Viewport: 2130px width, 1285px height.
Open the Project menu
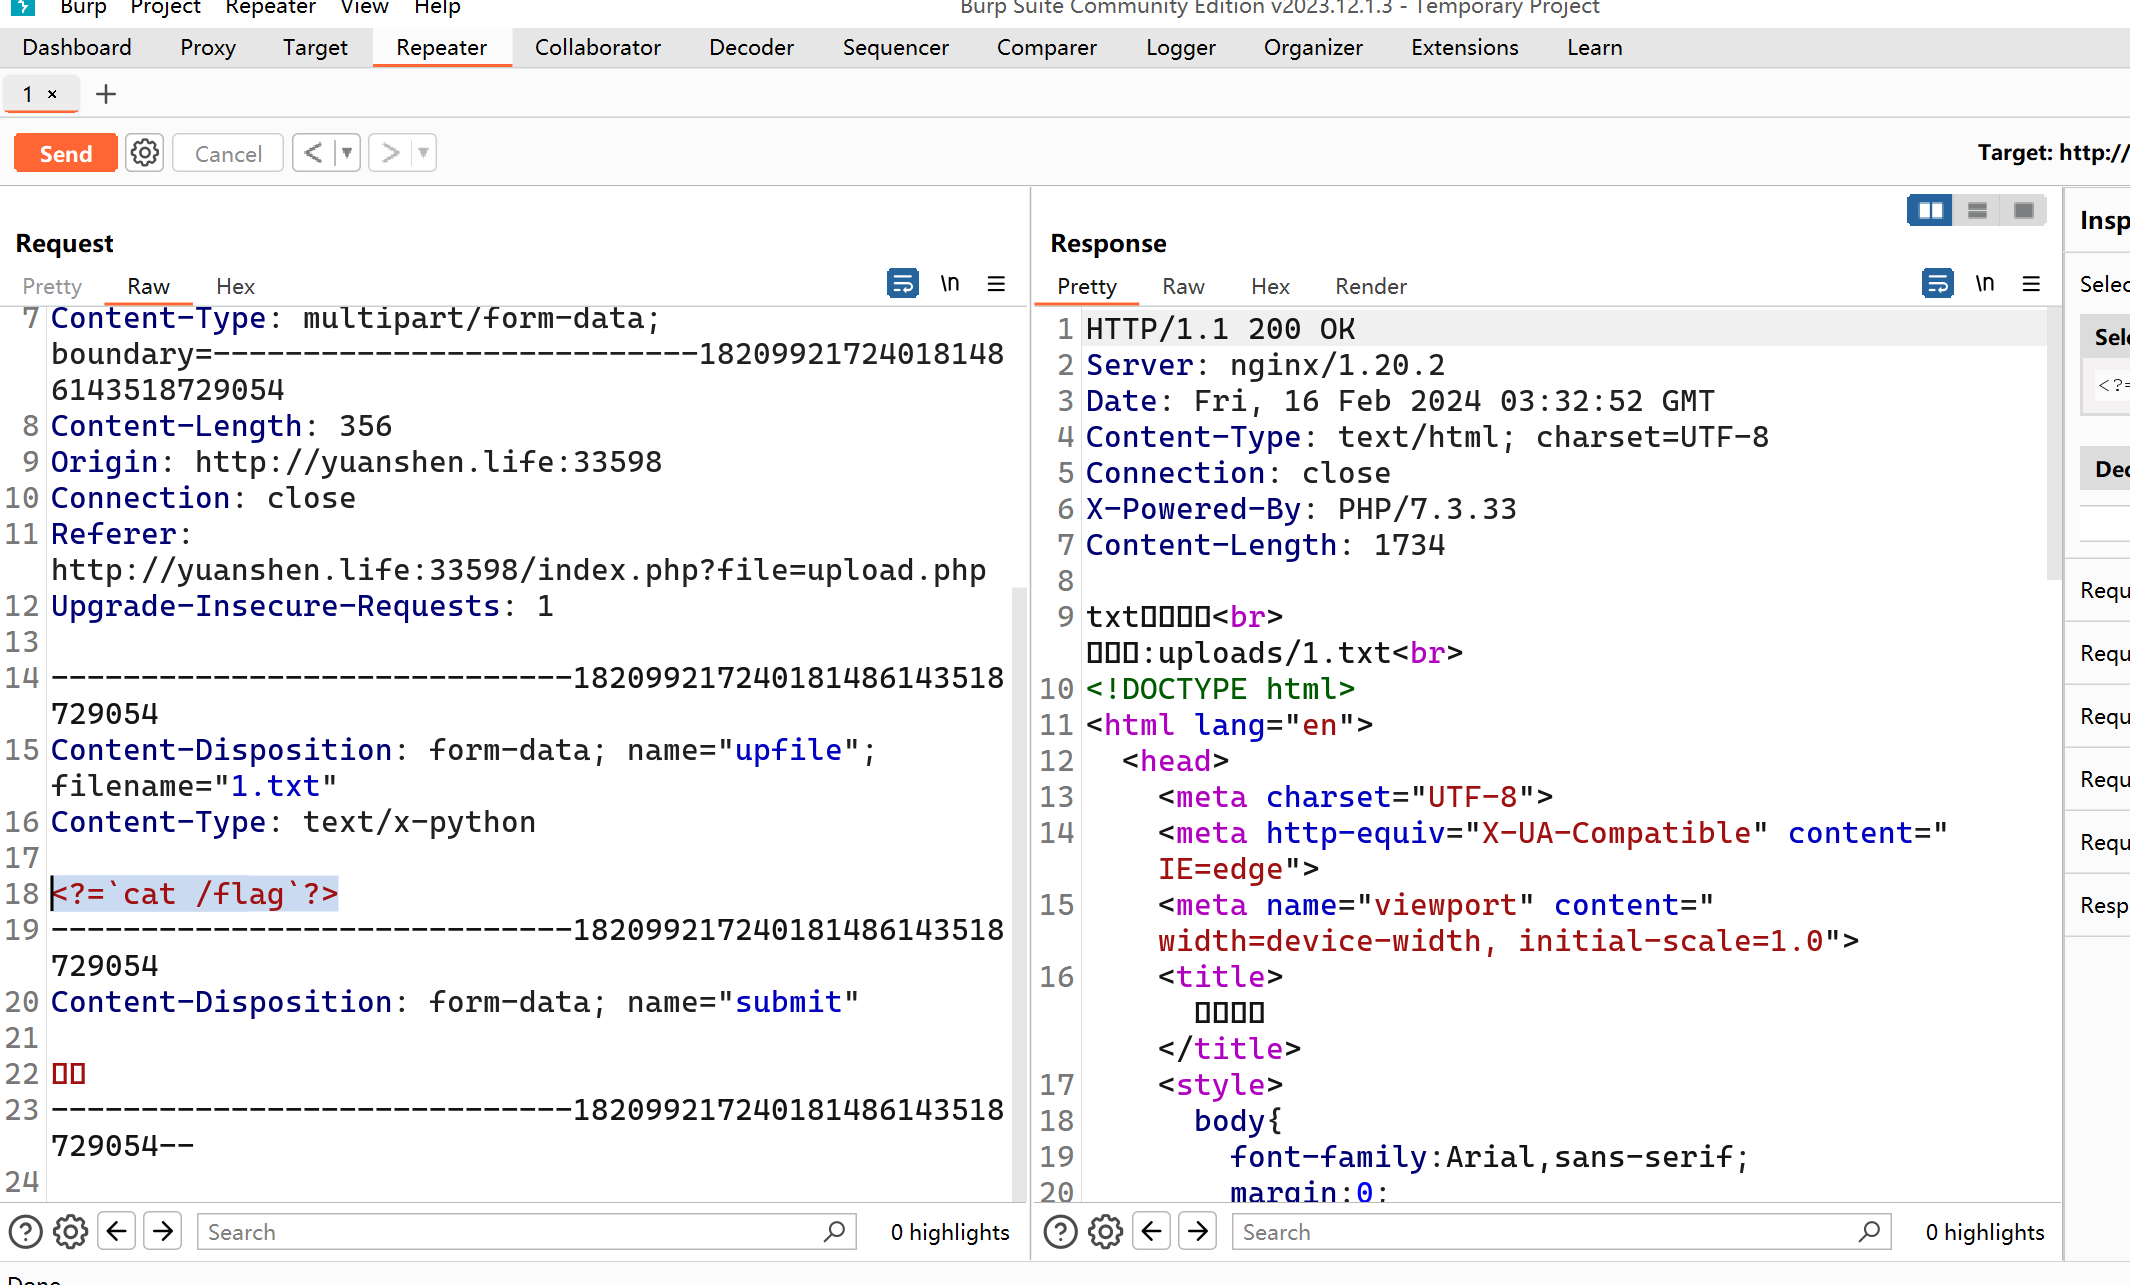coord(165,8)
